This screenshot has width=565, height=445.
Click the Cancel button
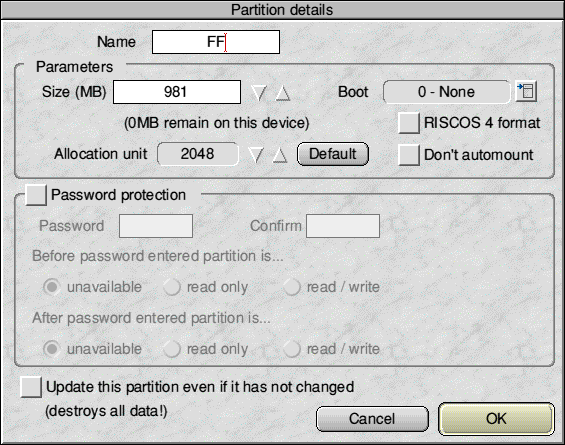[372, 419]
